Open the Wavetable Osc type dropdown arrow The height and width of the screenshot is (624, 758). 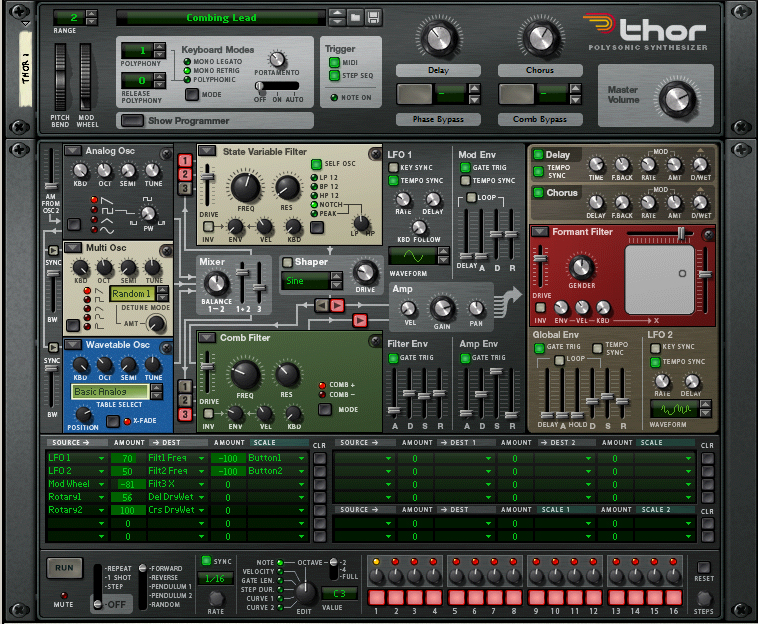[73, 344]
